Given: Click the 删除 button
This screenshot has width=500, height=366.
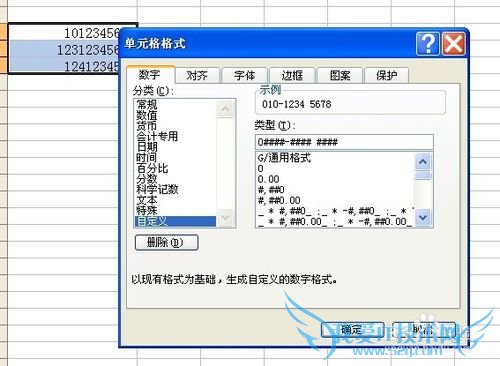Looking at the screenshot, I should [166, 242].
